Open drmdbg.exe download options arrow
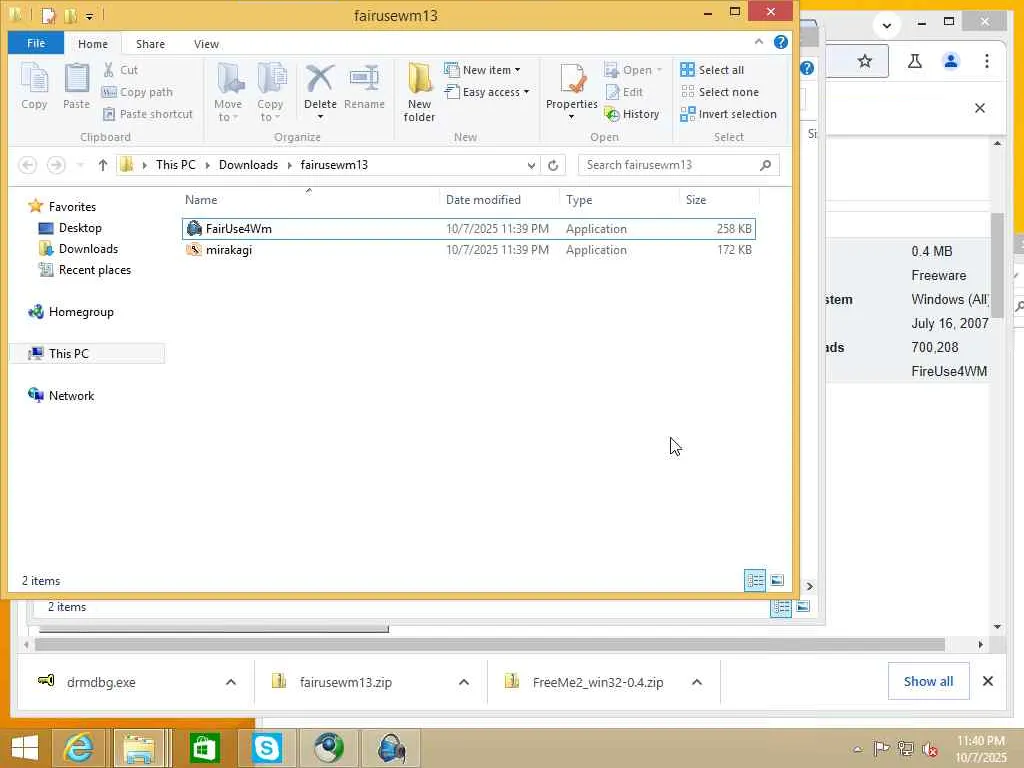The height and width of the screenshot is (768, 1024). 231,682
